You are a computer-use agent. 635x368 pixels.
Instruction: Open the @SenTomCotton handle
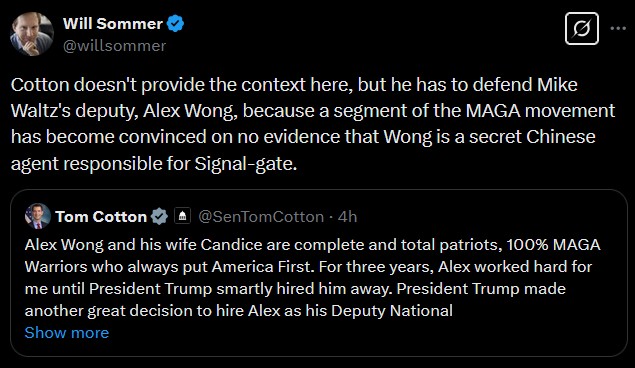pos(261,217)
